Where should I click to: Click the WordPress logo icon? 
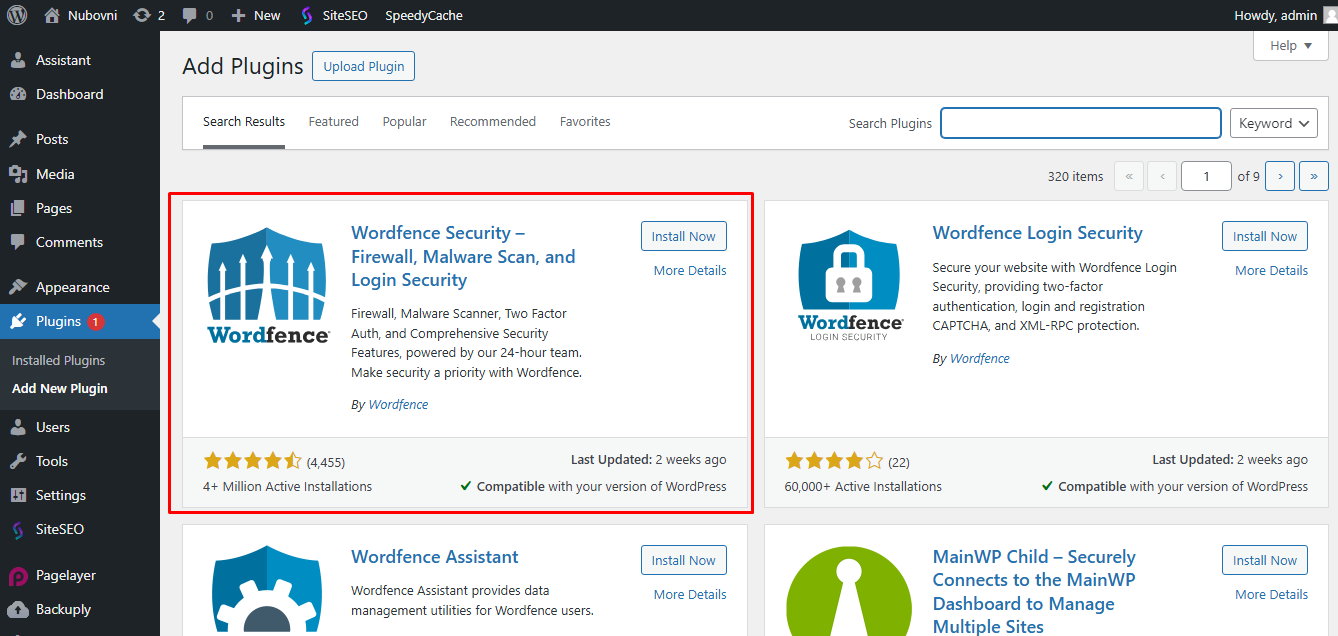point(17,15)
